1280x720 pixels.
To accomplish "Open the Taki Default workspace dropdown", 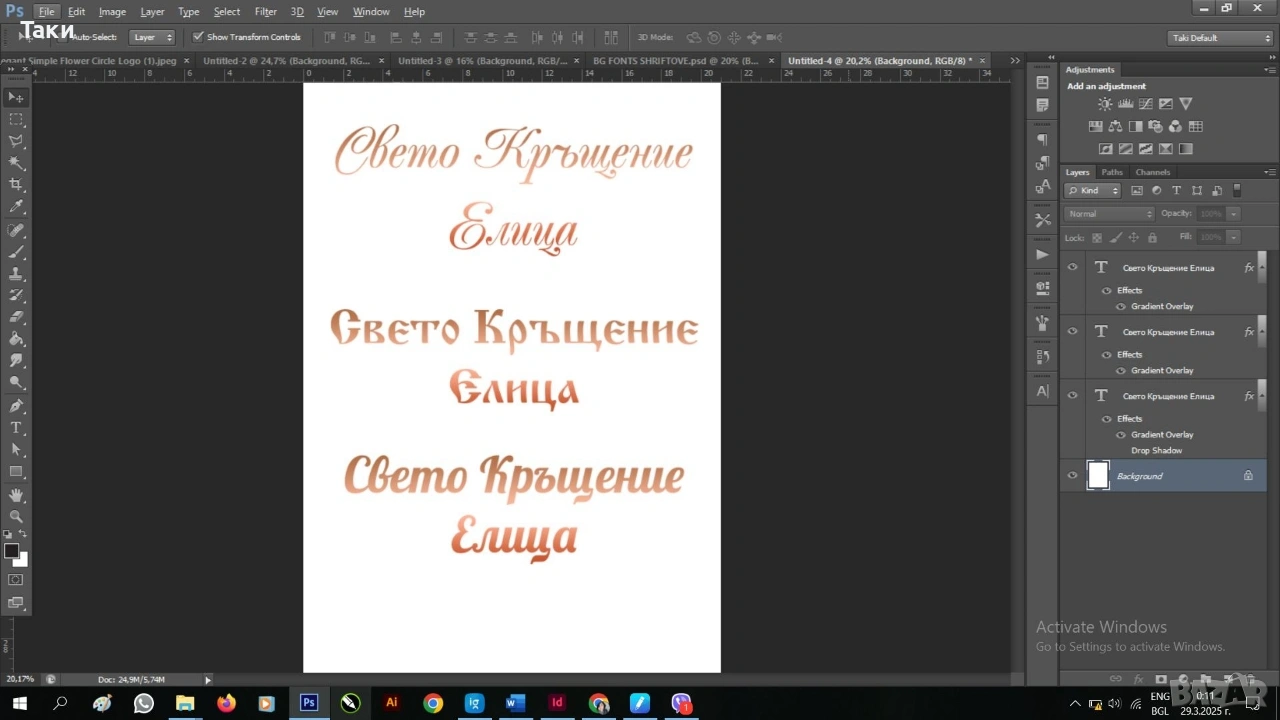I will (x=1220, y=38).
